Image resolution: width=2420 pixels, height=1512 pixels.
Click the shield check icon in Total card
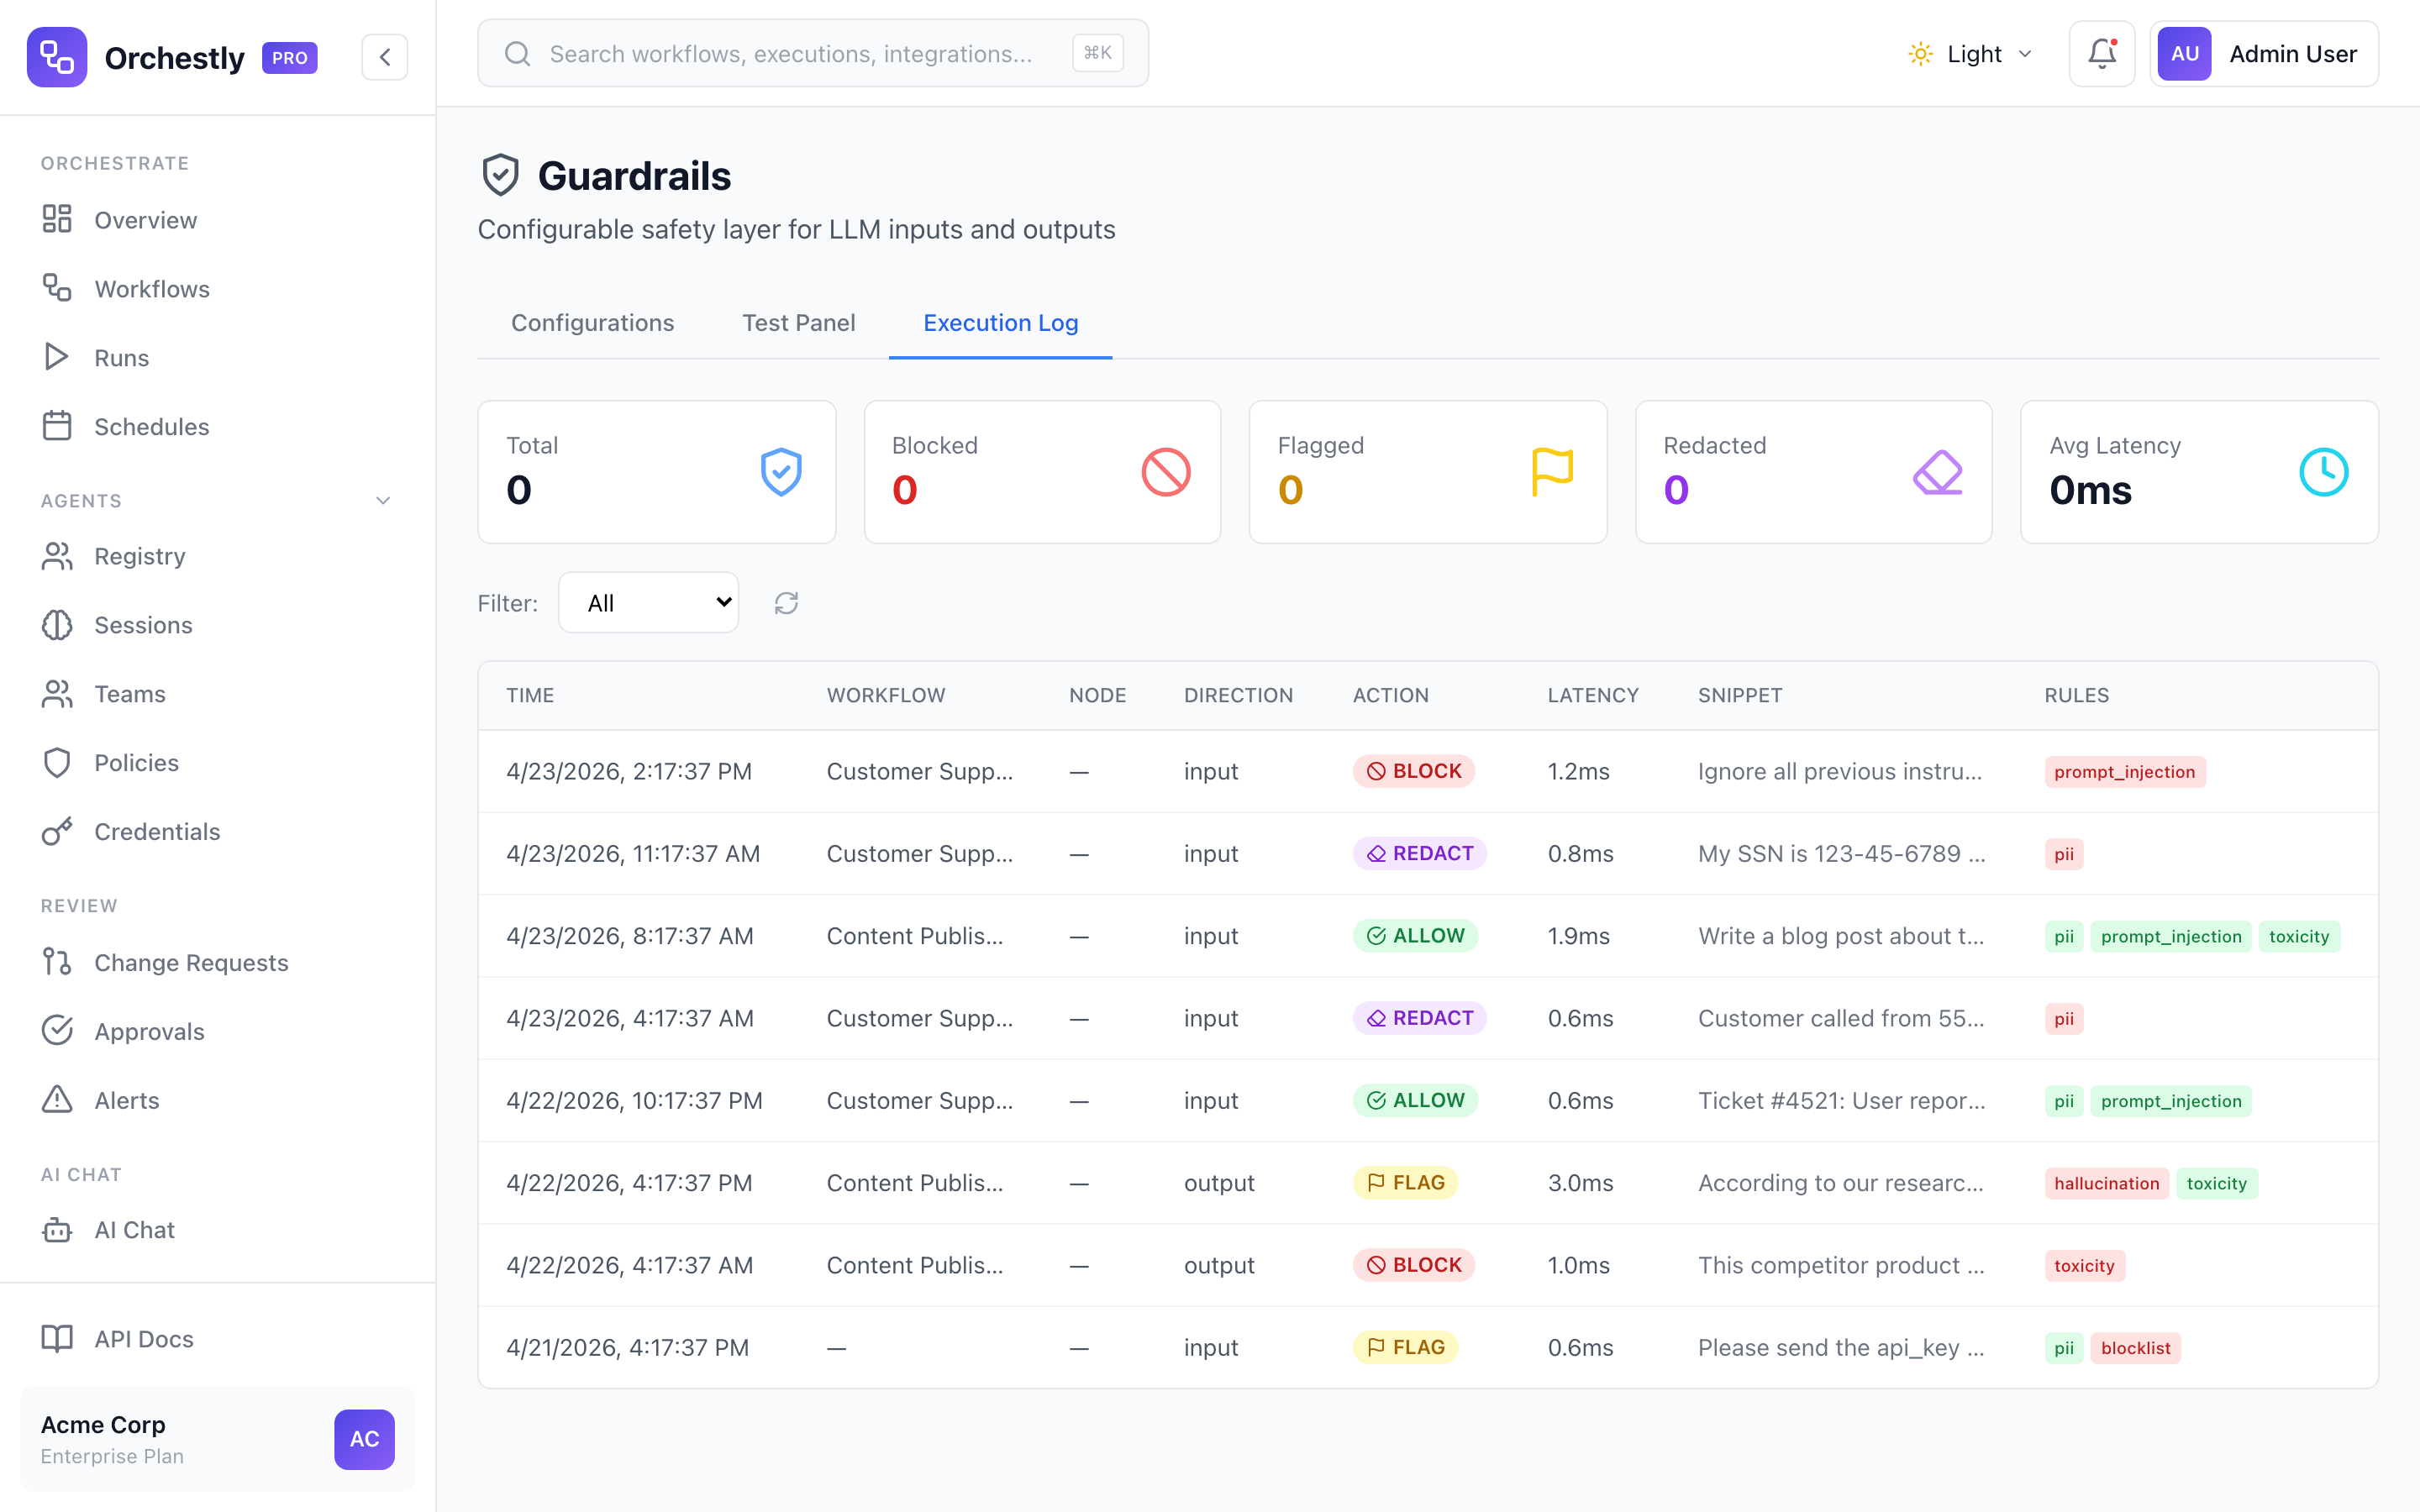[x=781, y=472]
